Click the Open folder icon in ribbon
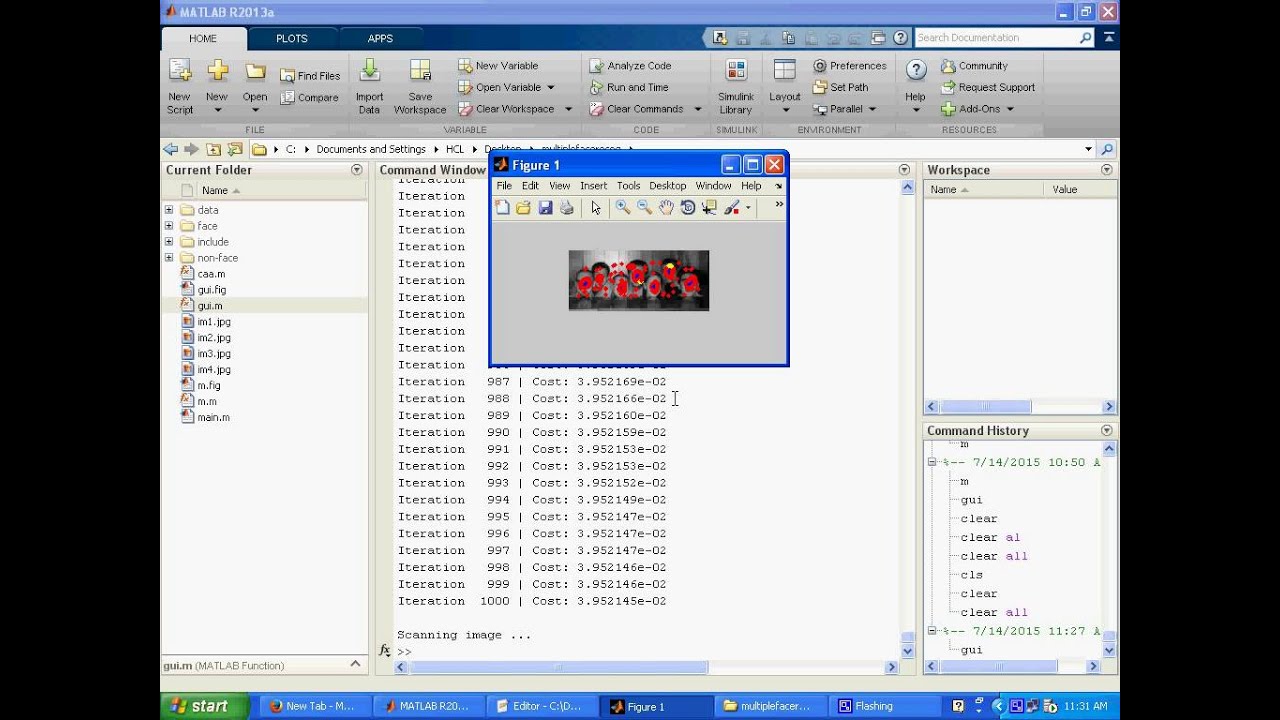 (255, 71)
